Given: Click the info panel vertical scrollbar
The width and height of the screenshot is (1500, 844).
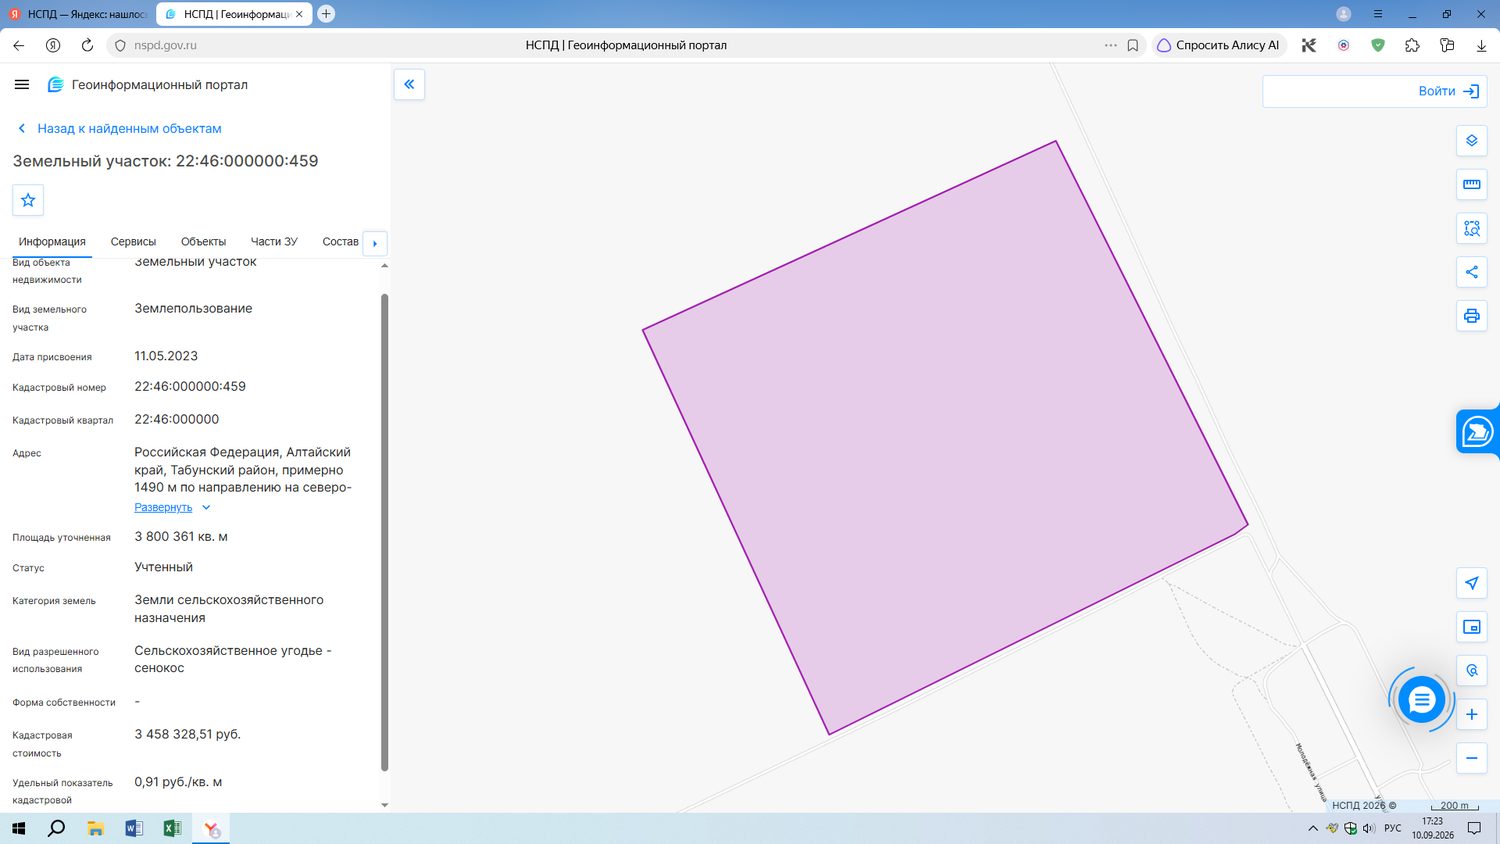Looking at the screenshot, I should click(385, 532).
